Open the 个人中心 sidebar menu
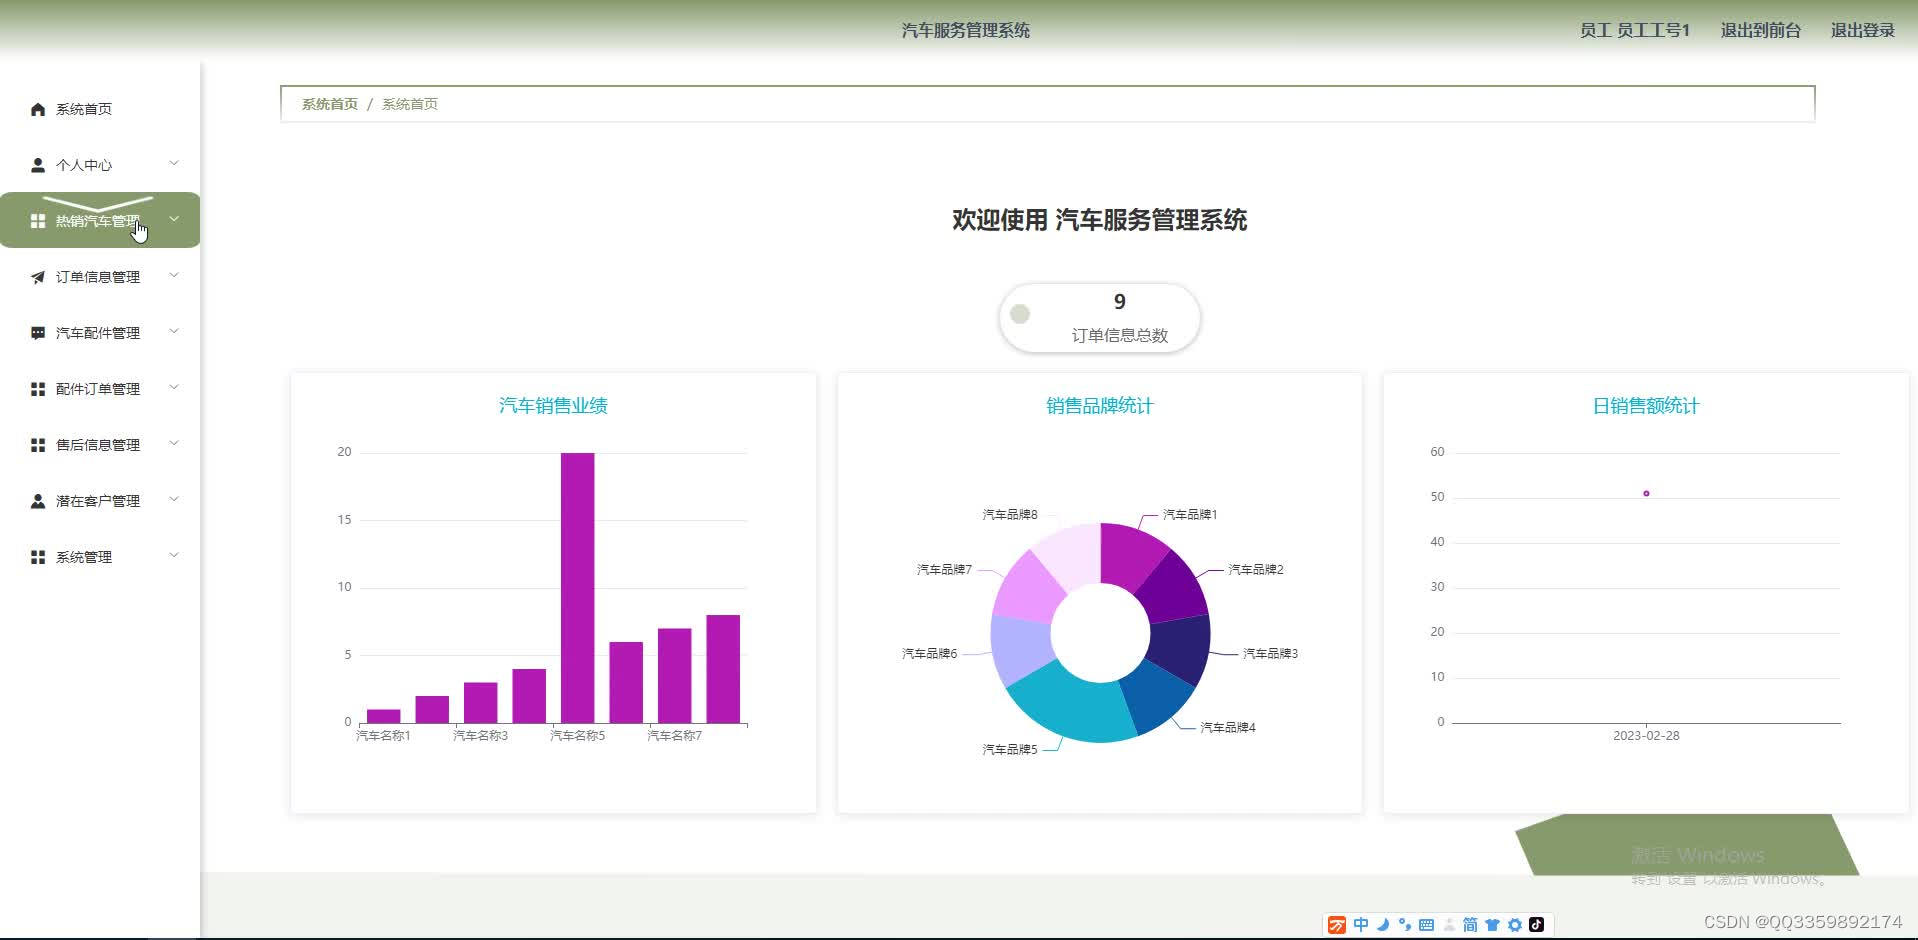Image resolution: width=1918 pixels, height=940 pixels. click(x=100, y=165)
